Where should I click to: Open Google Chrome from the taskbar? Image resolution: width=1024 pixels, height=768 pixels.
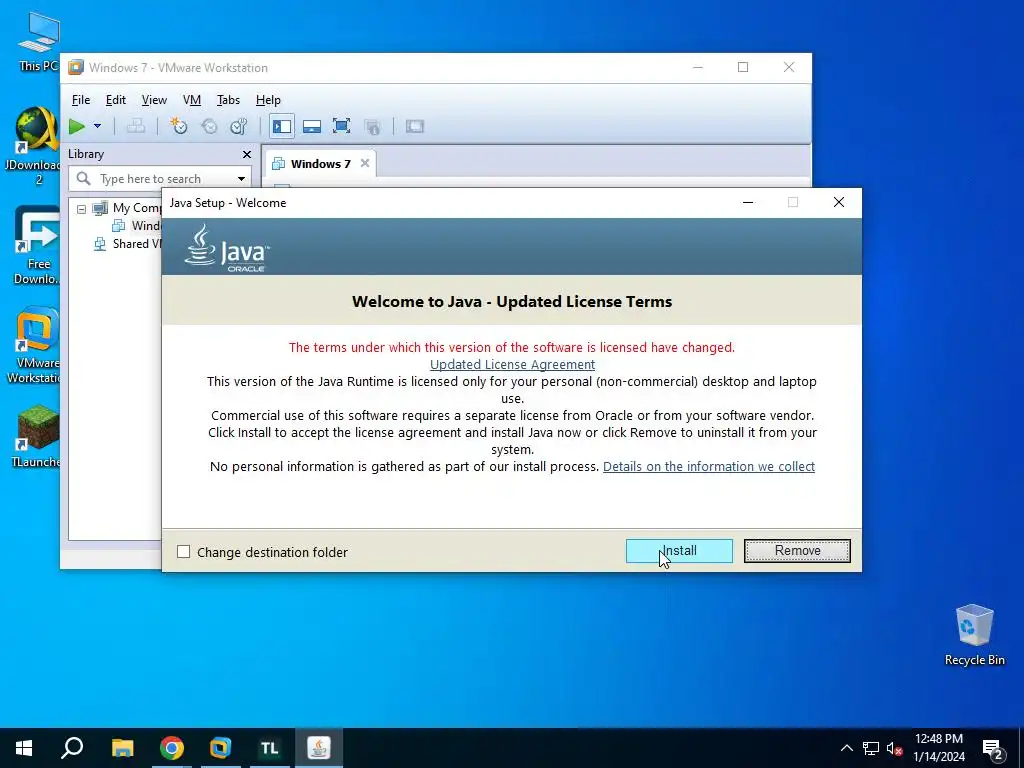coord(172,748)
